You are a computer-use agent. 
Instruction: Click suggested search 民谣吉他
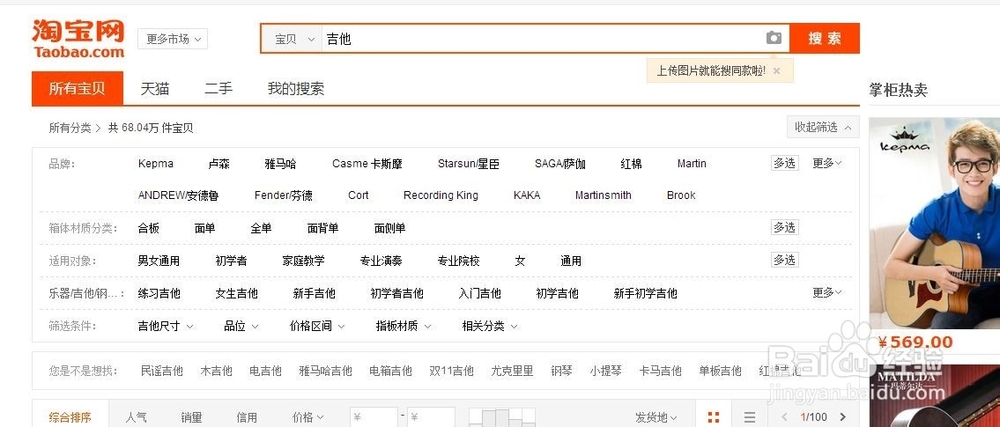click(x=162, y=370)
